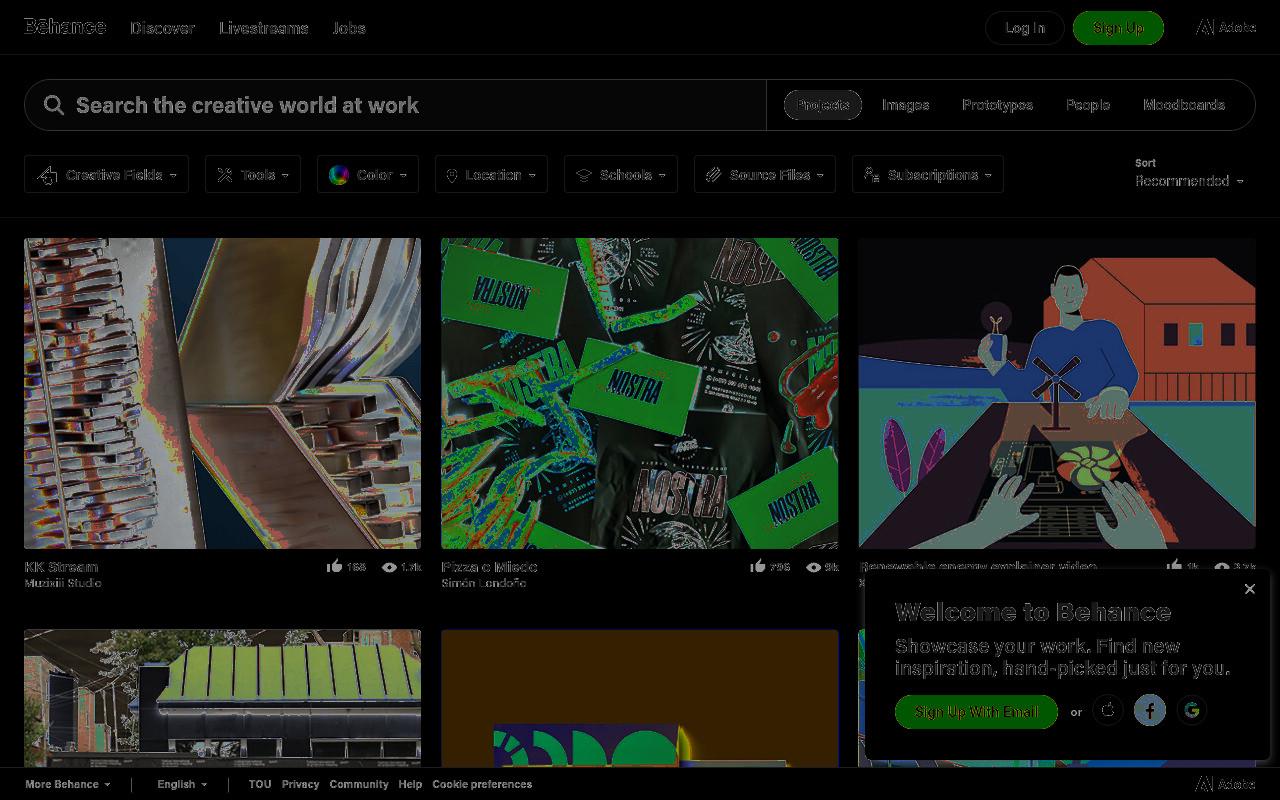Expand the Creative Fields dropdown
1280x800 pixels.
tap(107, 175)
